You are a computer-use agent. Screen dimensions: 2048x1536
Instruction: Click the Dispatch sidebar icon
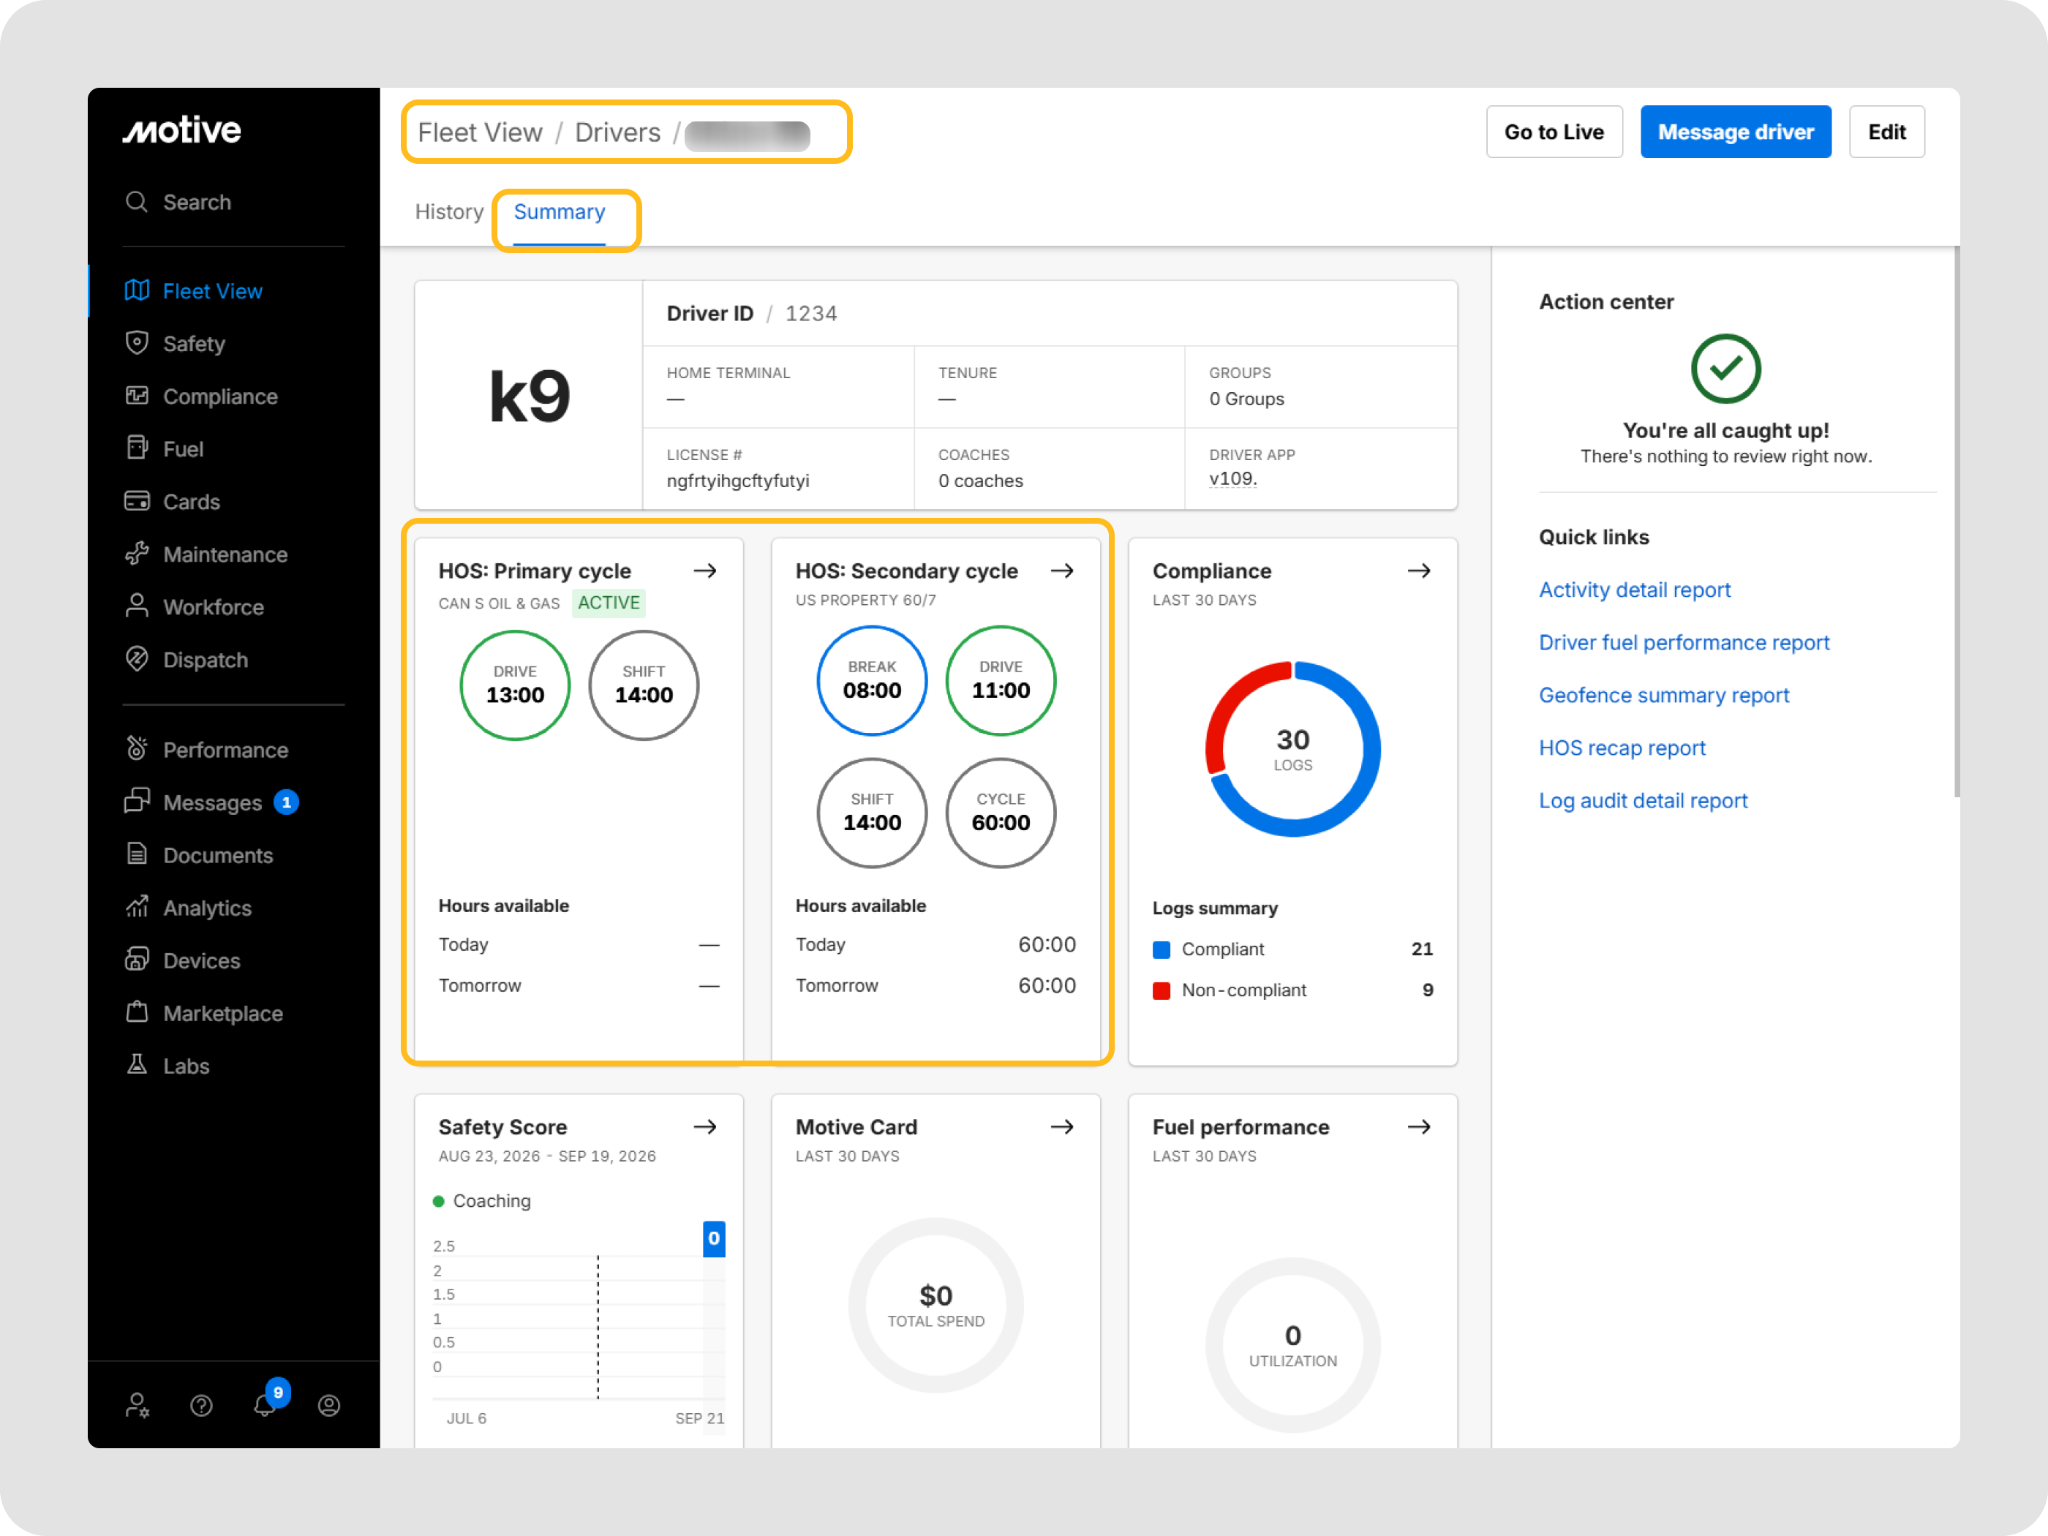[137, 659]
